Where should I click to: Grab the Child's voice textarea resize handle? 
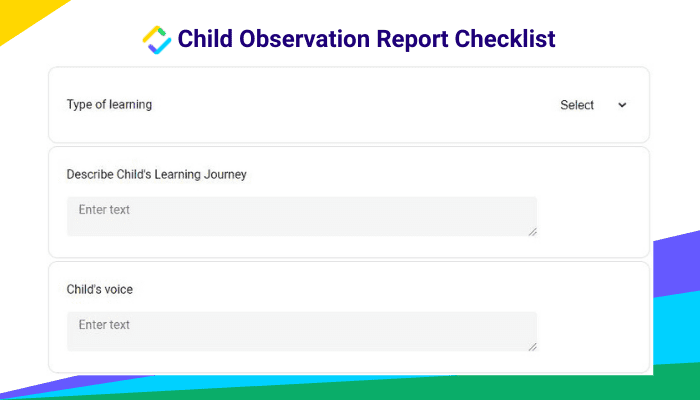click(x=532, y=347)
